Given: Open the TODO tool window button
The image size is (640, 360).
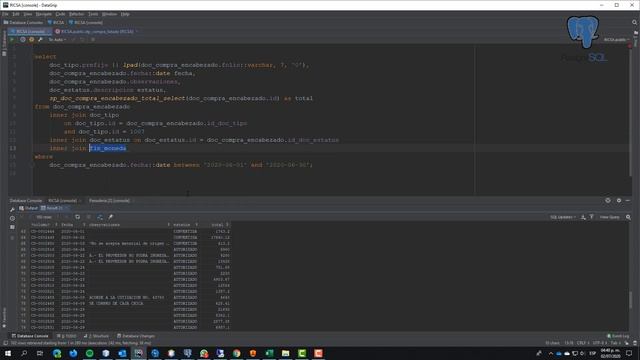Looking at the screenshot, I should coord(67,336).
